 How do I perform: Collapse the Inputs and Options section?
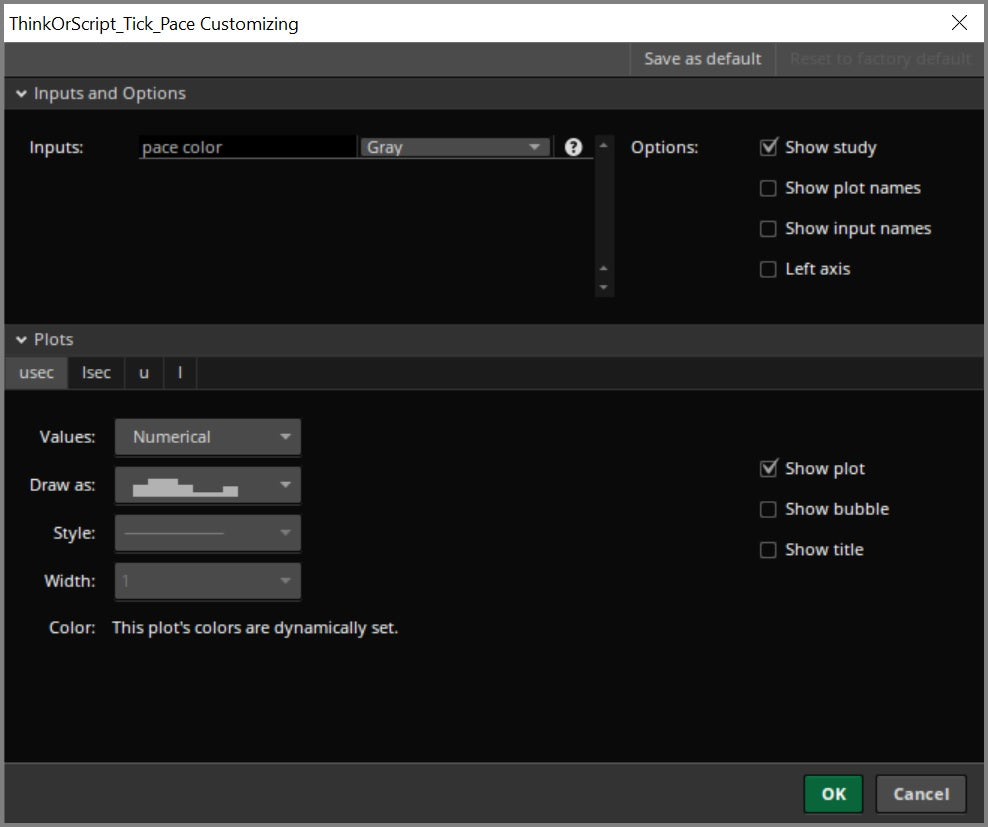(x=21, y=93)
